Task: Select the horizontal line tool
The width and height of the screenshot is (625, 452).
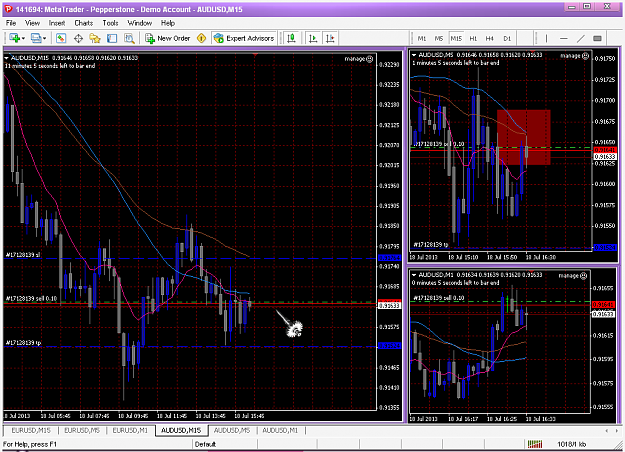Action: pyautogui.click(x=564, y=38)
